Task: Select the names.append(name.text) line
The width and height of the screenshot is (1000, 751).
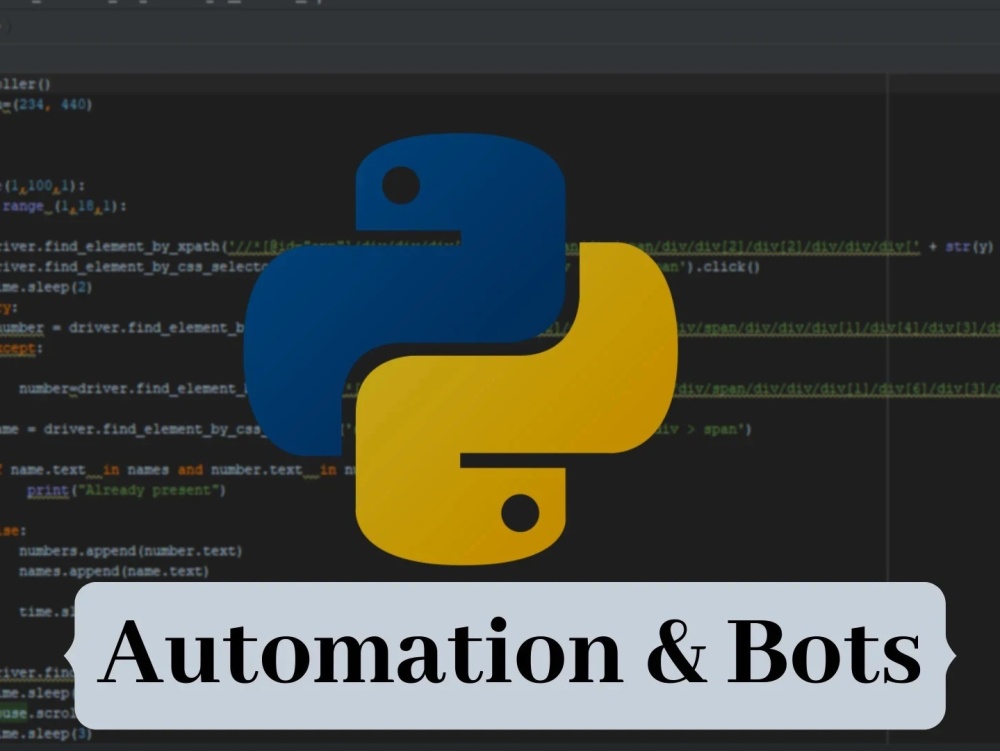Action: tap(114, 571)
